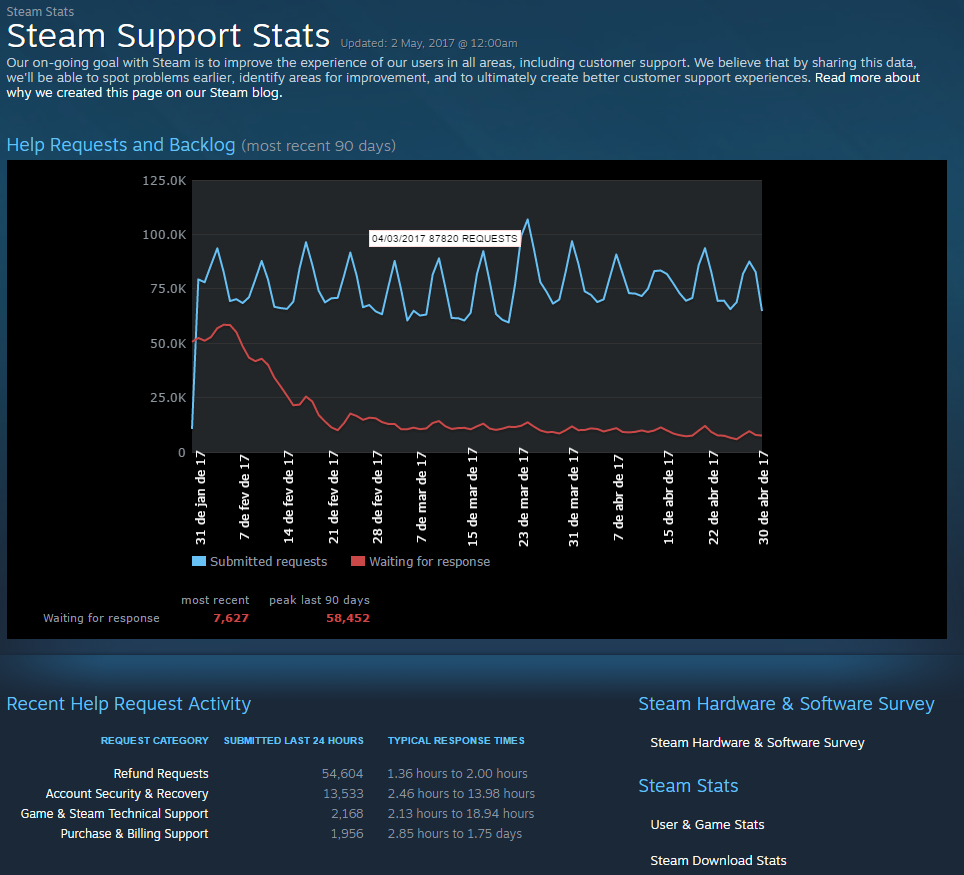Click the 'most recent' column label
964x875 pixels.
tap(215, 600)
